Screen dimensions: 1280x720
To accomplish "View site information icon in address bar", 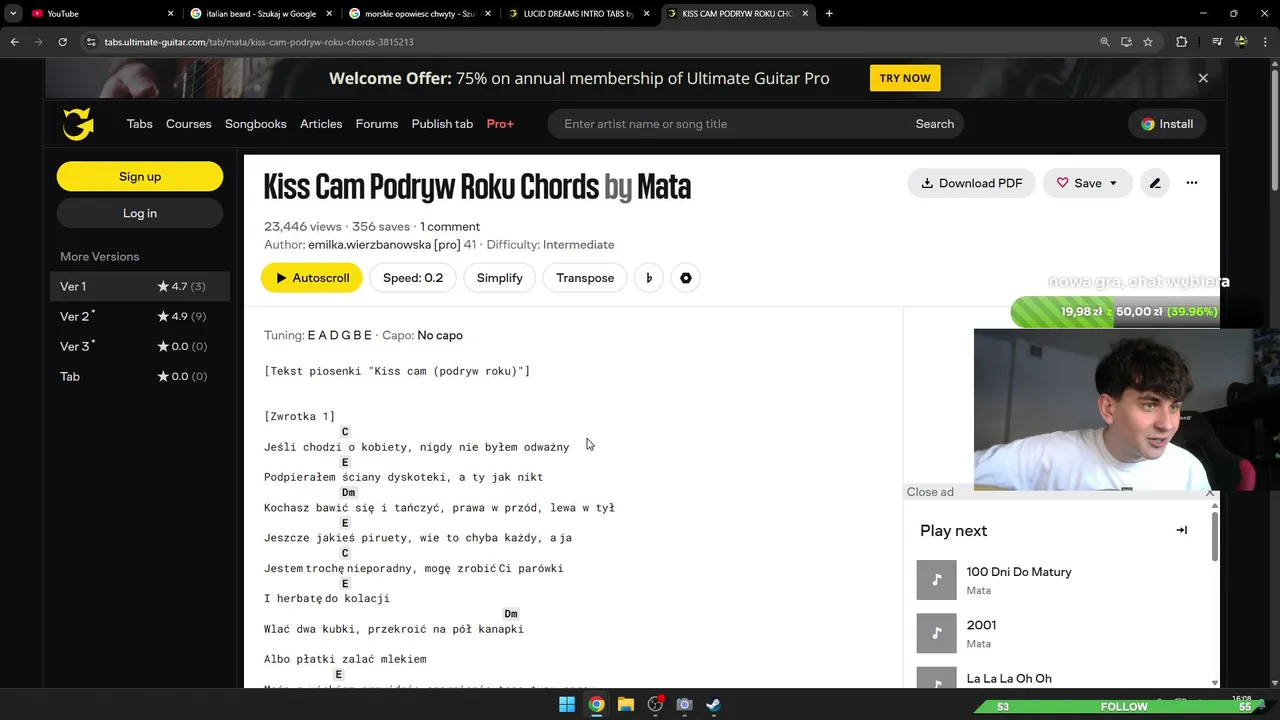I will tap(91, 42).
